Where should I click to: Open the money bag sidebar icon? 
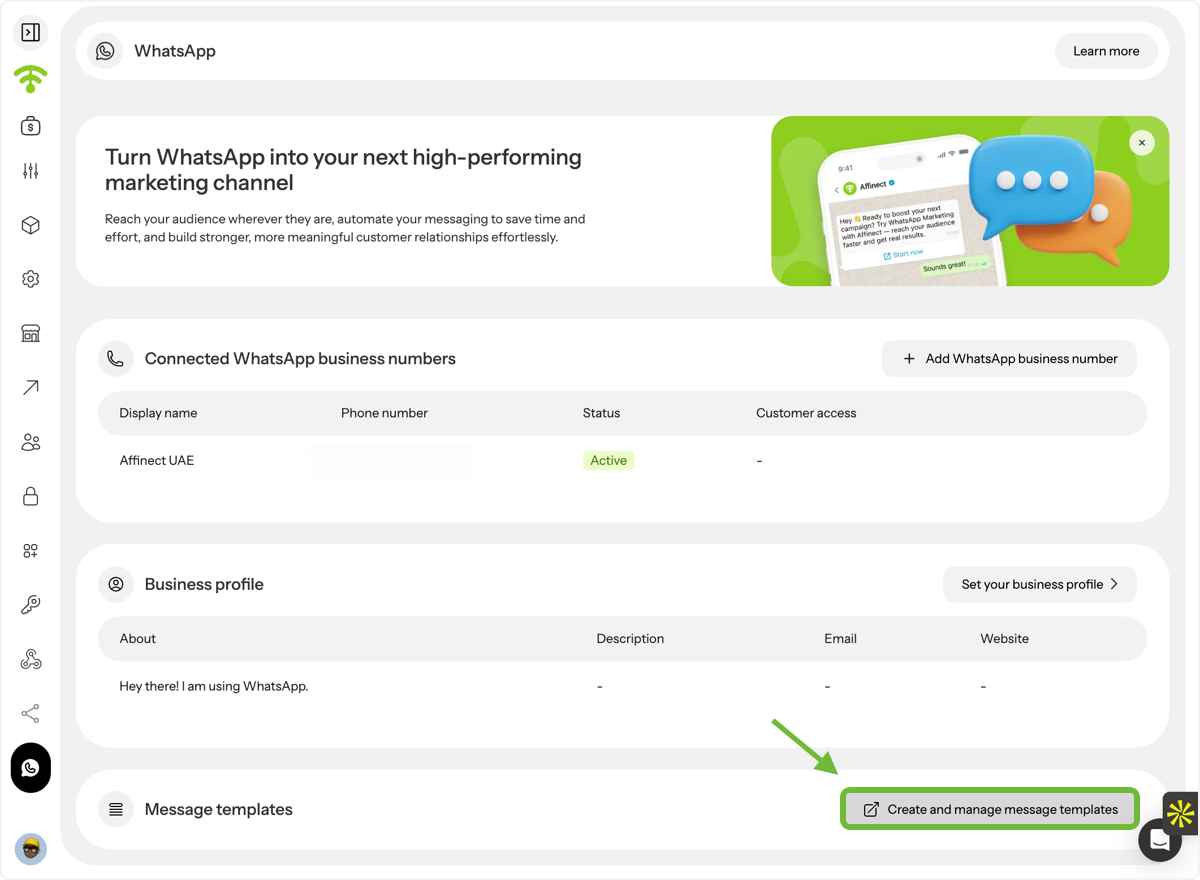[x=31, y=125]
